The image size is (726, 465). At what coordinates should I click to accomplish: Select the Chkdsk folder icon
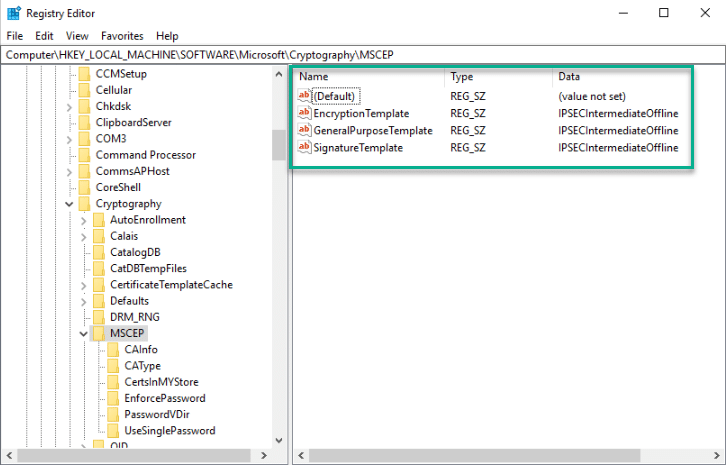point(84,107)
